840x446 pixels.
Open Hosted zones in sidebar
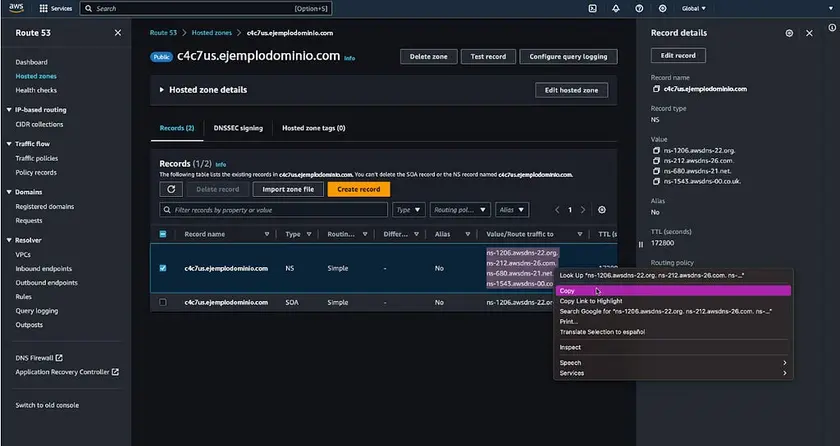pyautogui.click(x=36, y=76)
